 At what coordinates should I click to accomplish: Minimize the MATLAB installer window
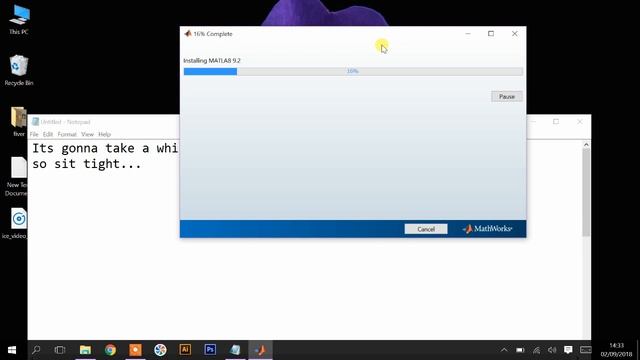[x=468, y=33]
